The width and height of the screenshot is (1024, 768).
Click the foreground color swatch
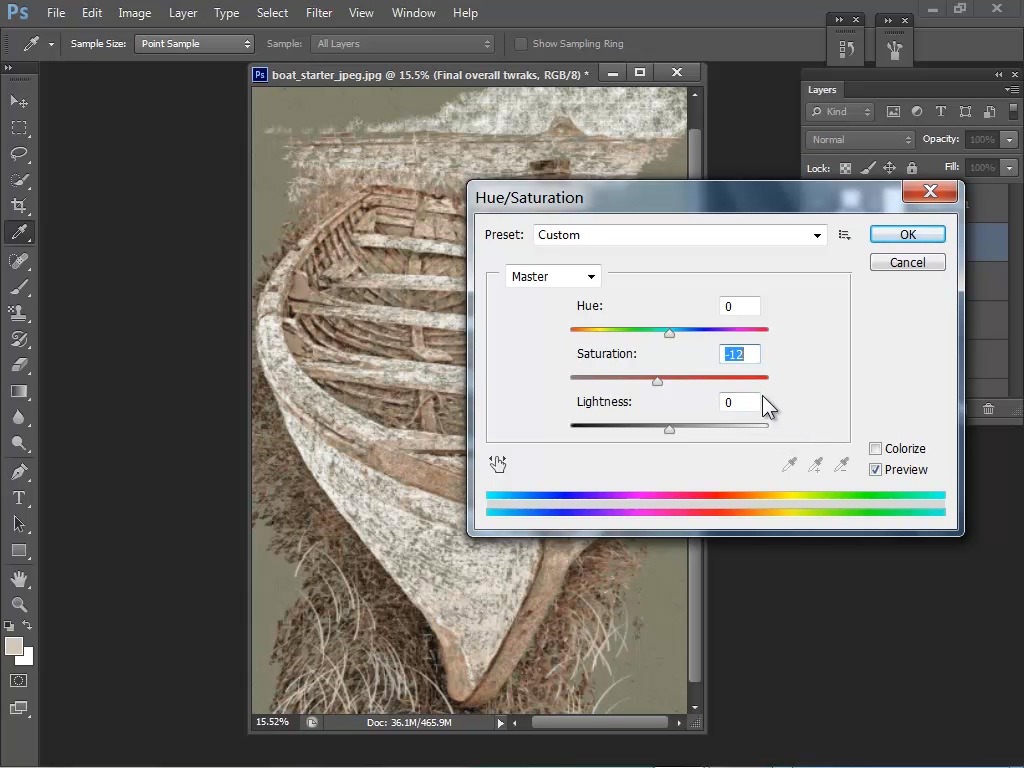click(x=14, y=646)
